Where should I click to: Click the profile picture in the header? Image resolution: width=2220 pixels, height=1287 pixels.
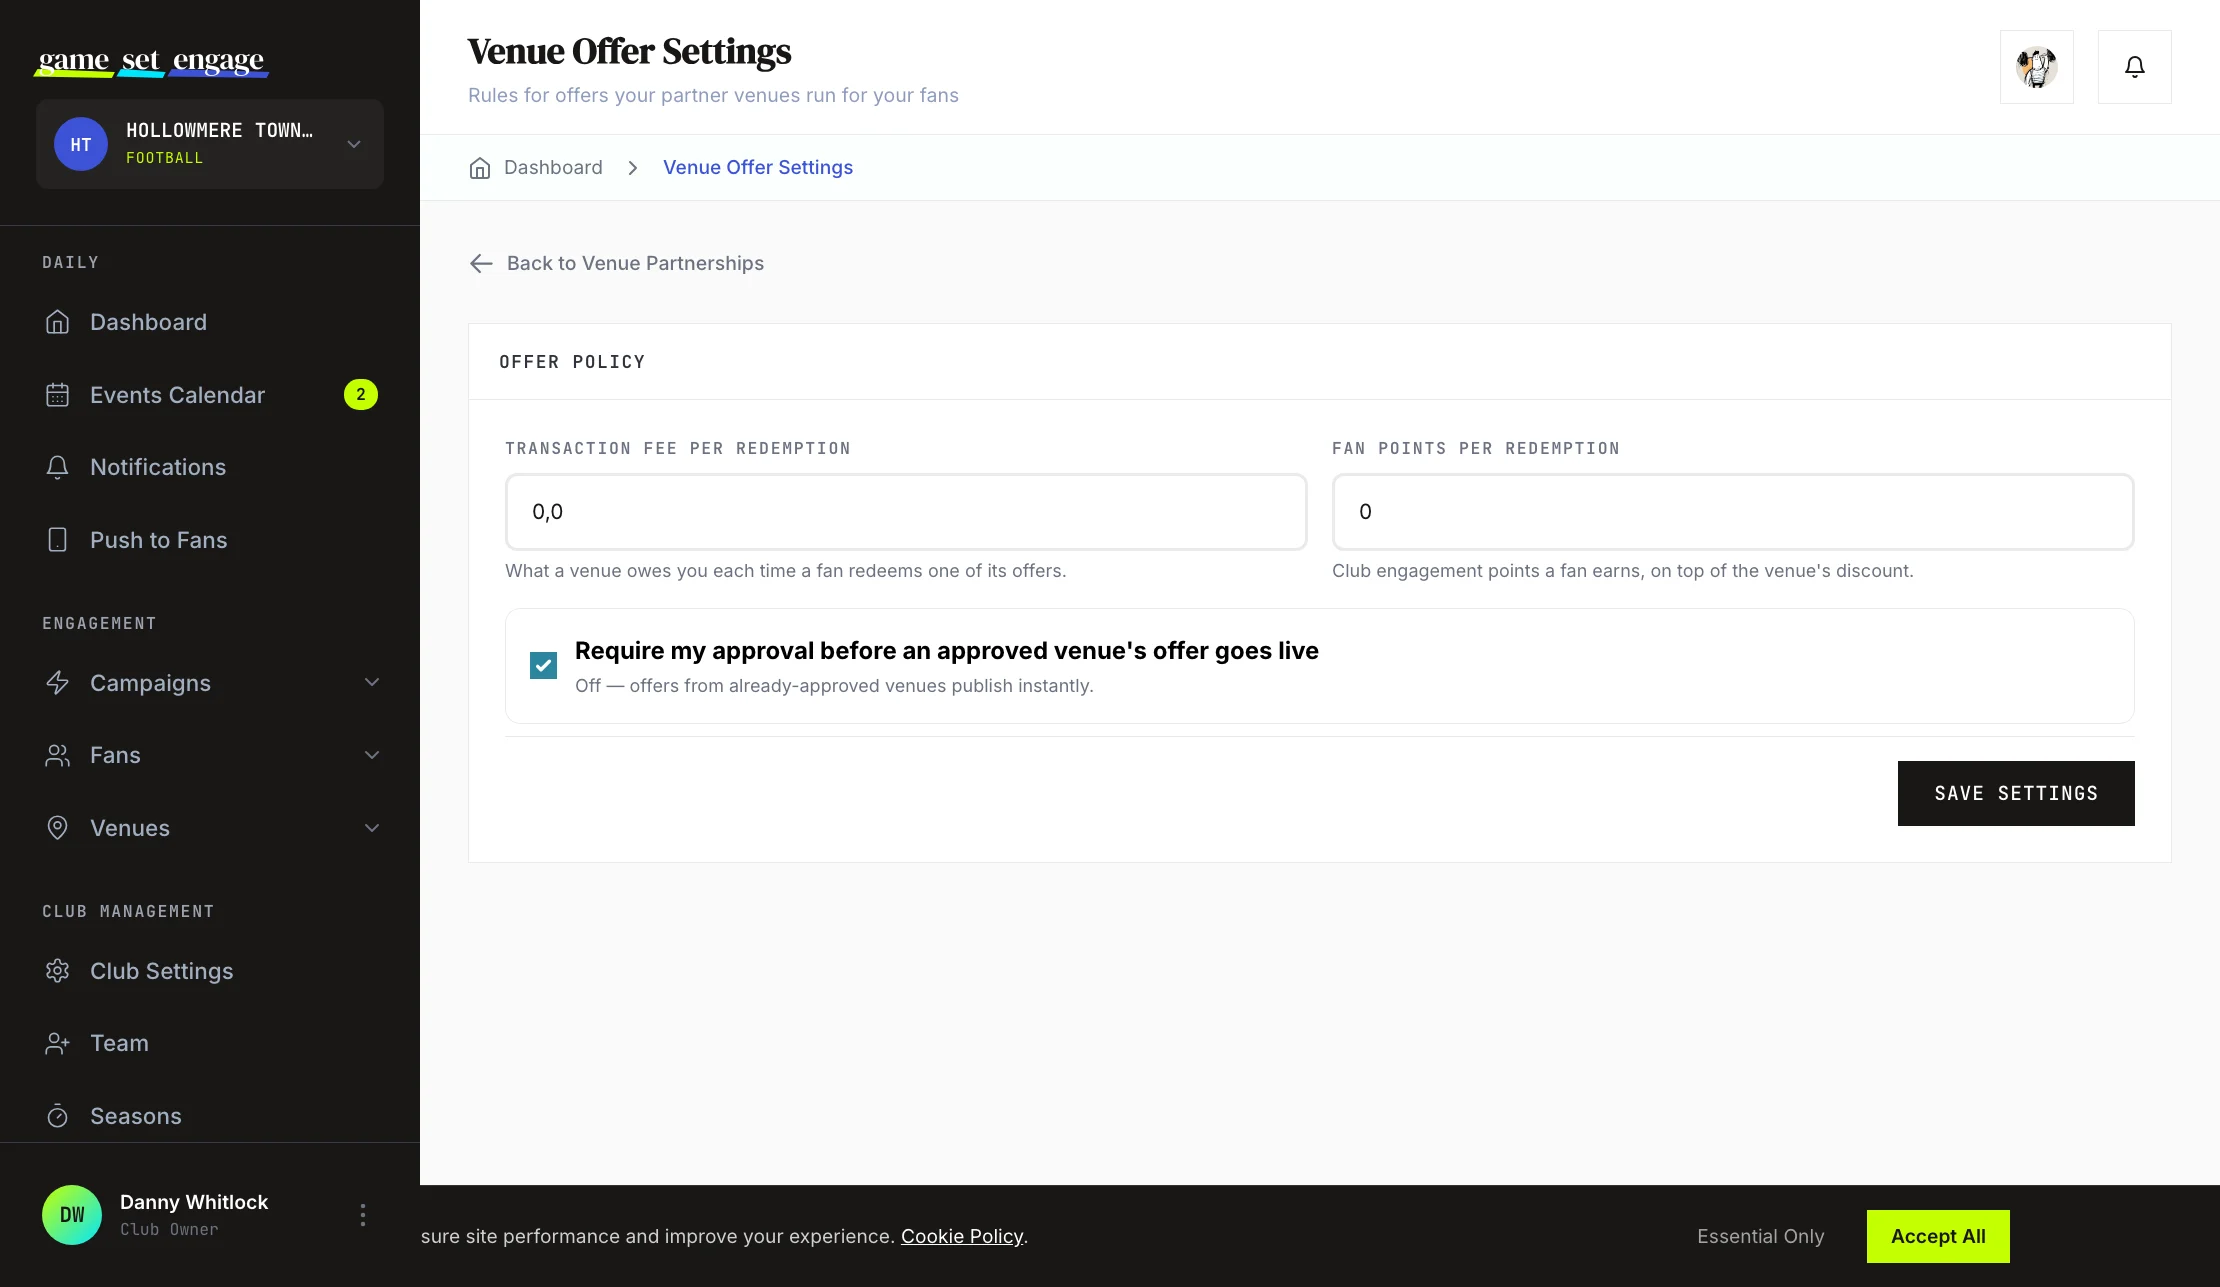[x=2037, y=67]
